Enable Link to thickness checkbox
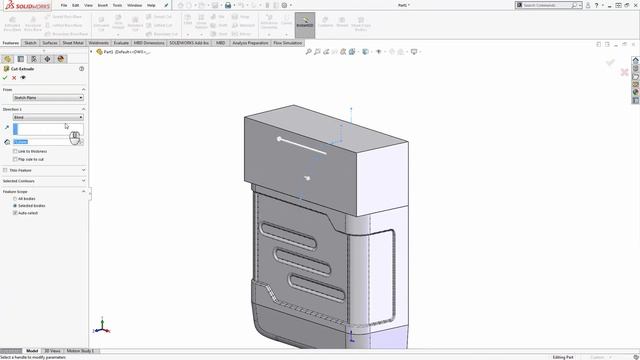This screenshot has height=360, width=640. 15,151
